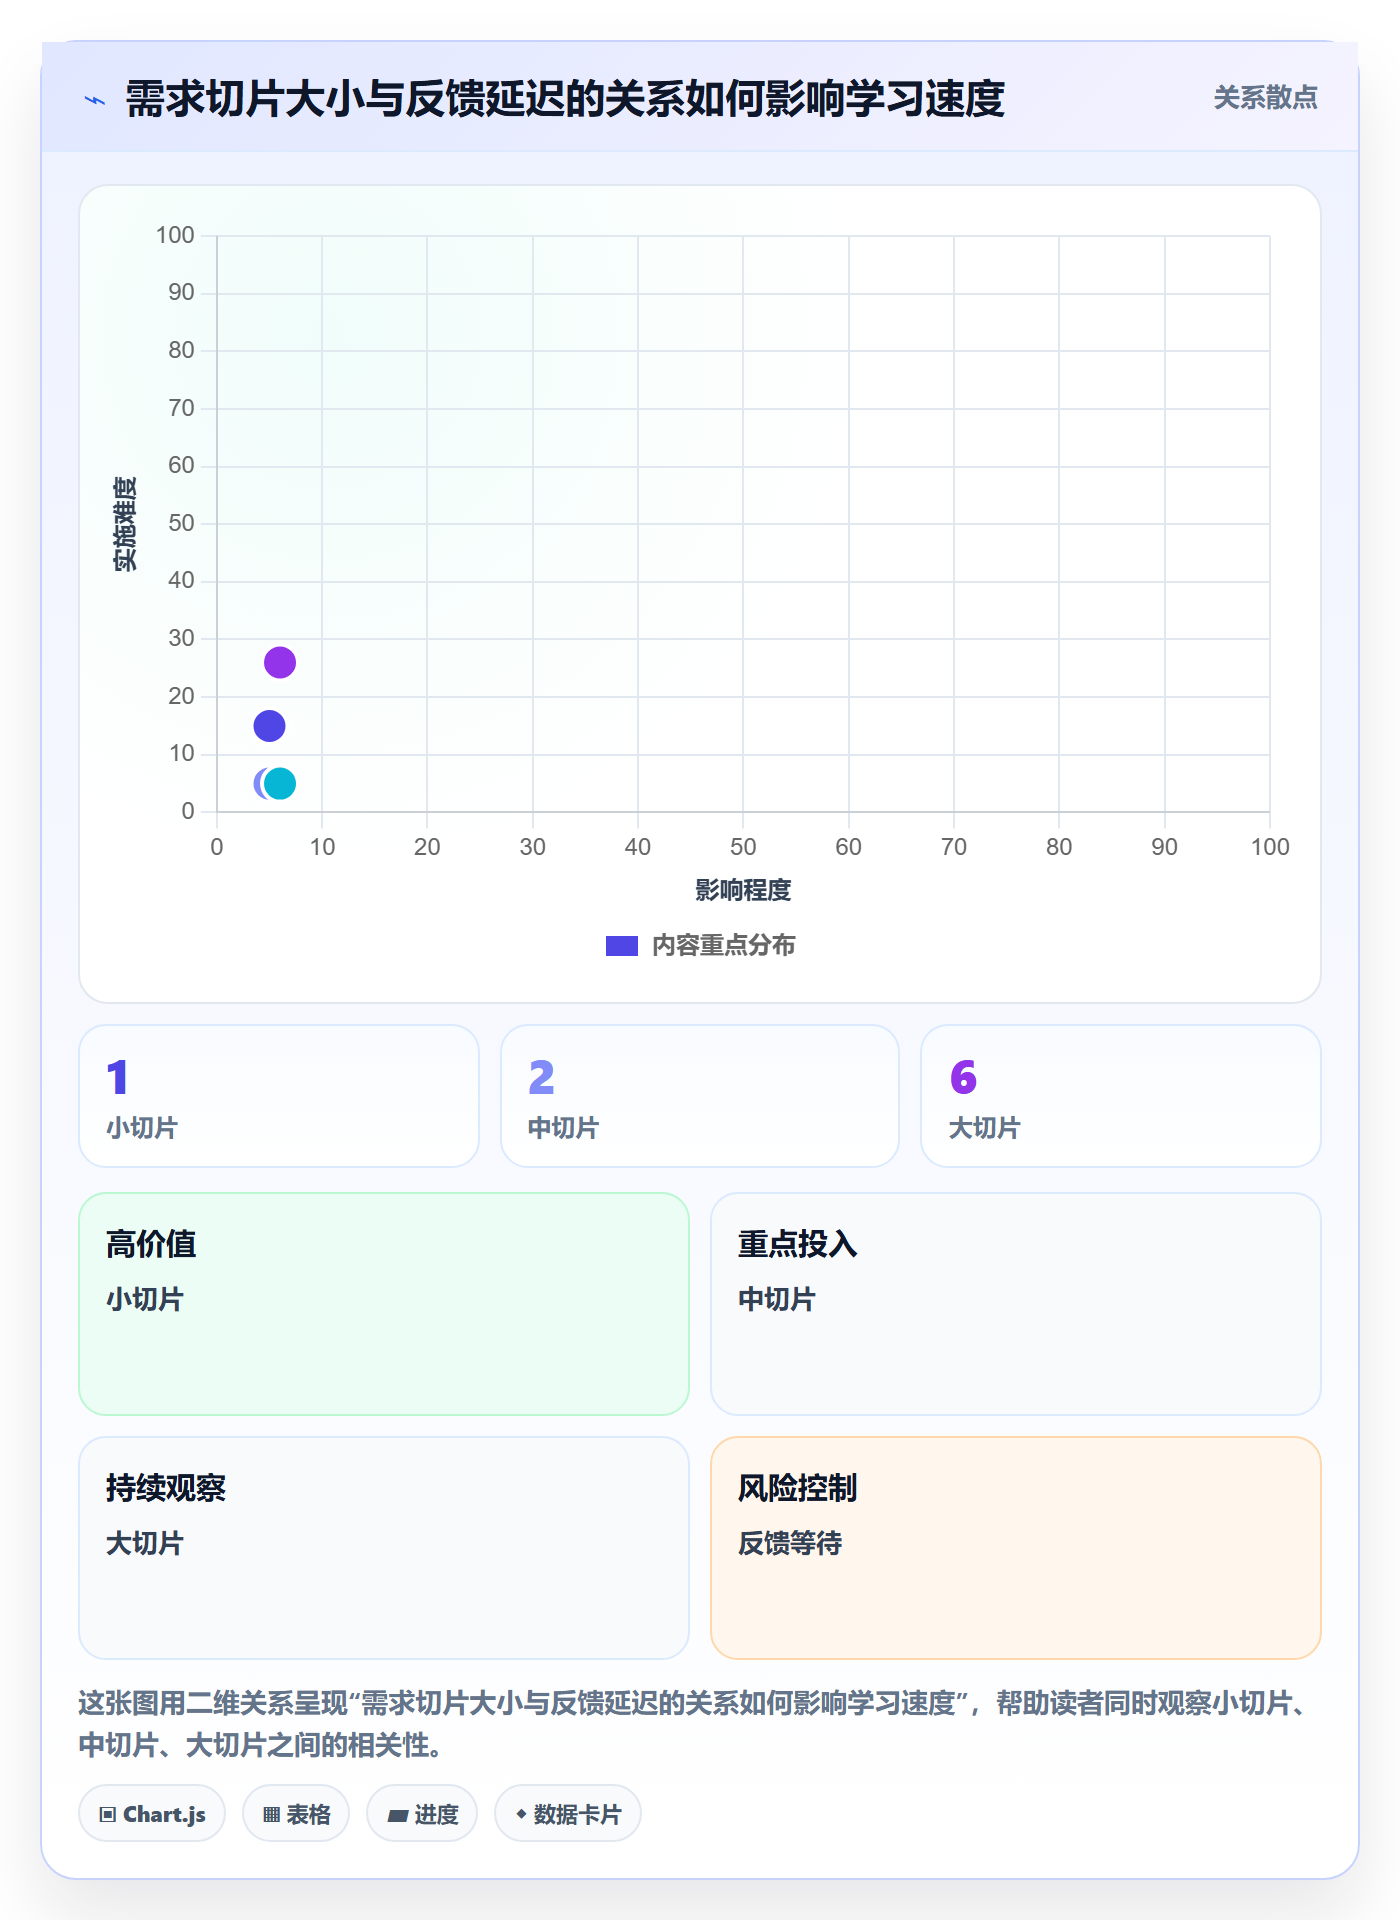Click the 内容重点分布 legend label
The width and height of the screenshot is (1400, 1920).
(723, 945)
